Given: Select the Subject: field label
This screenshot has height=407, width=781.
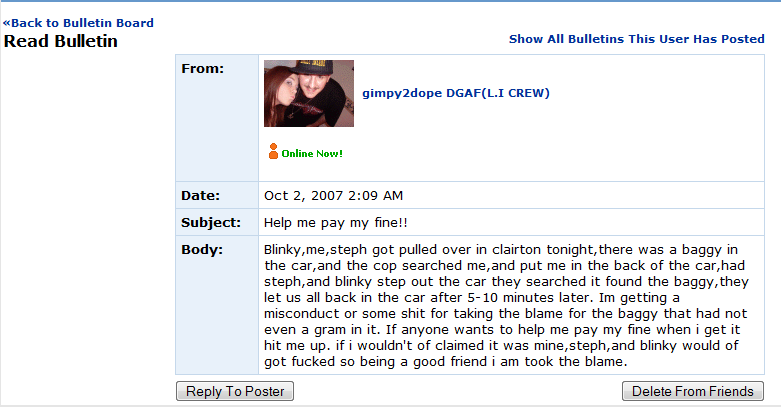Looking at the screenshot, I should tap(211, 222).
